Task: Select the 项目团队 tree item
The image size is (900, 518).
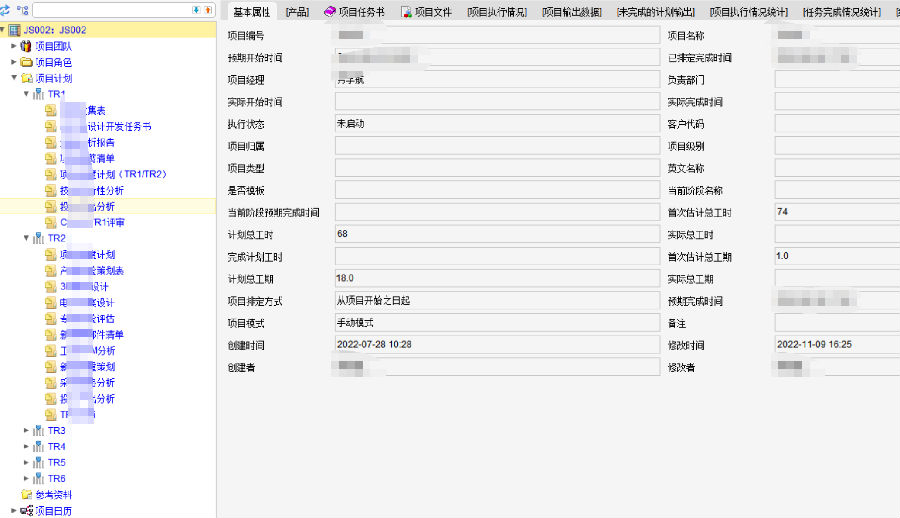Action: pos(53,46)
